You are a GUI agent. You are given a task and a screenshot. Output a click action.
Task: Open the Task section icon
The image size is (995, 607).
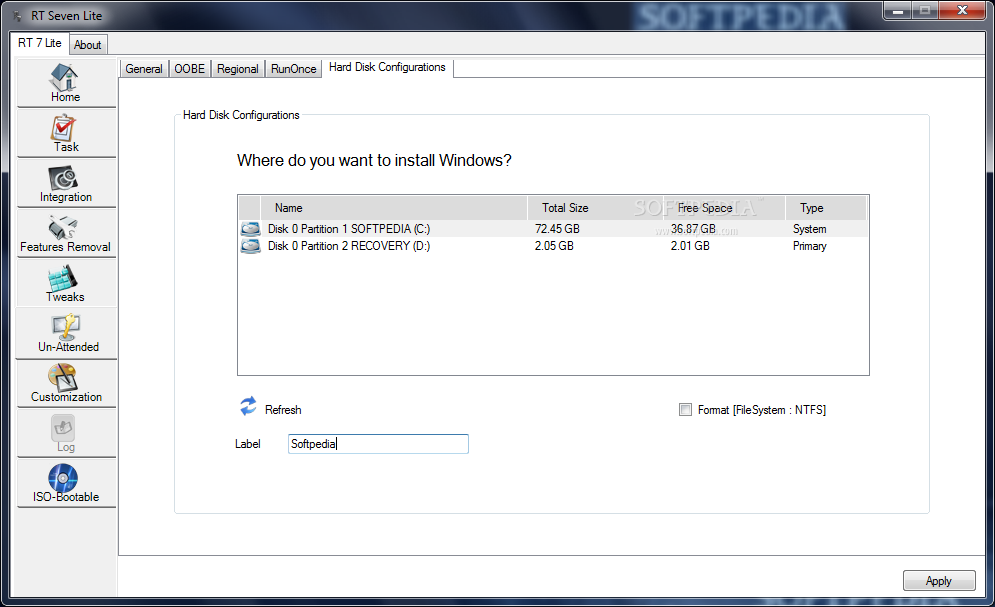click(63, 127)
